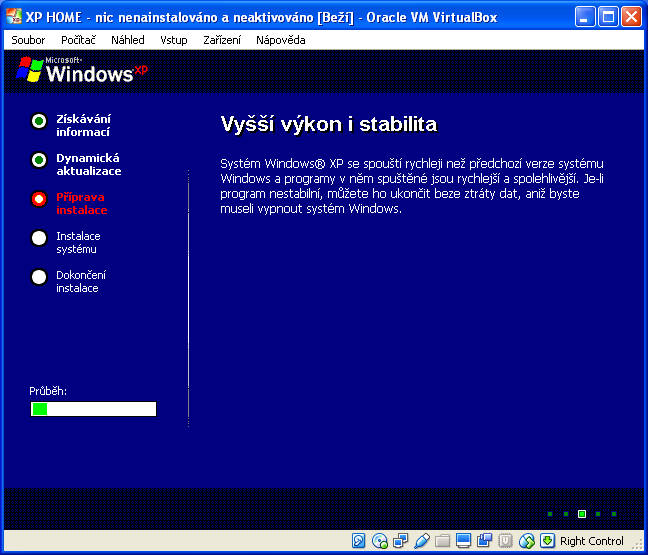Click the display monitor status icon
This screenshot has width=648, height=555.
[x=463, y=541]
